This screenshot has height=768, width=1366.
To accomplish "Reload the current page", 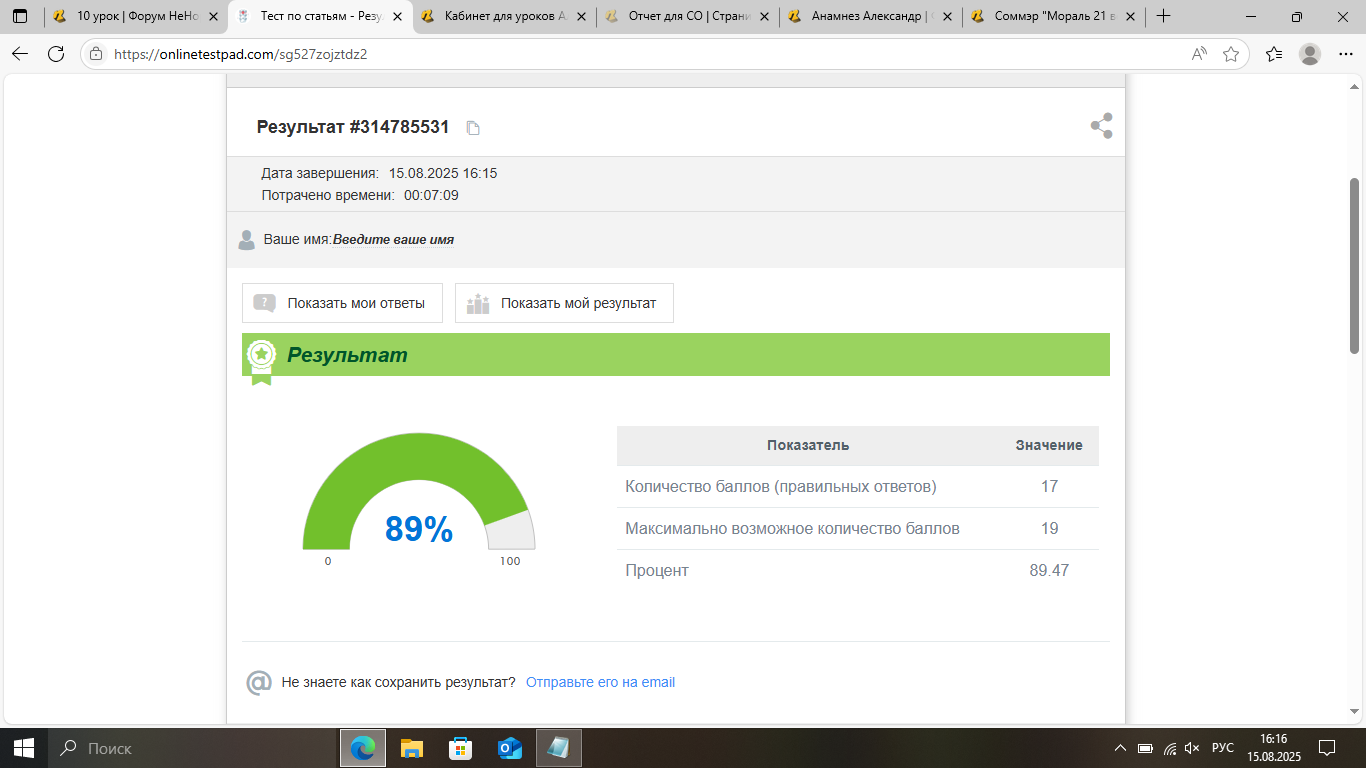I will tap(57, 54).
